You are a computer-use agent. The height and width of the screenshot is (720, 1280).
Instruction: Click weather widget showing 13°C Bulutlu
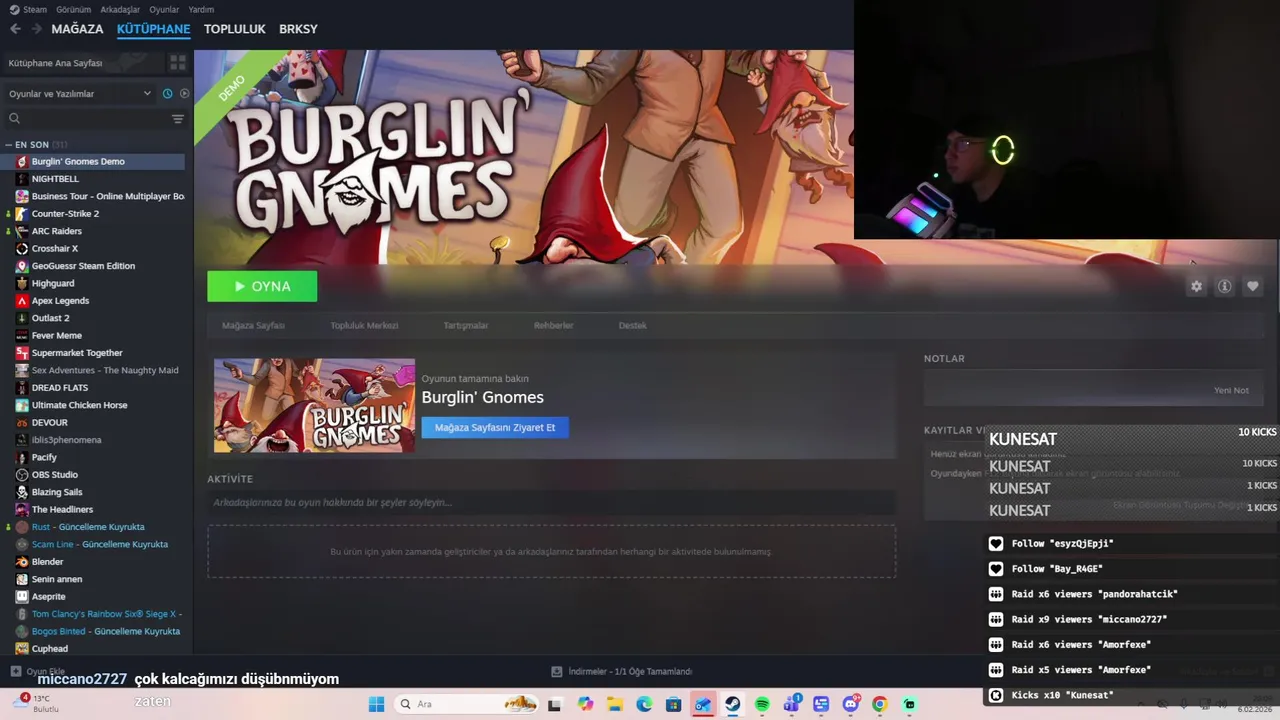(35, 703)
